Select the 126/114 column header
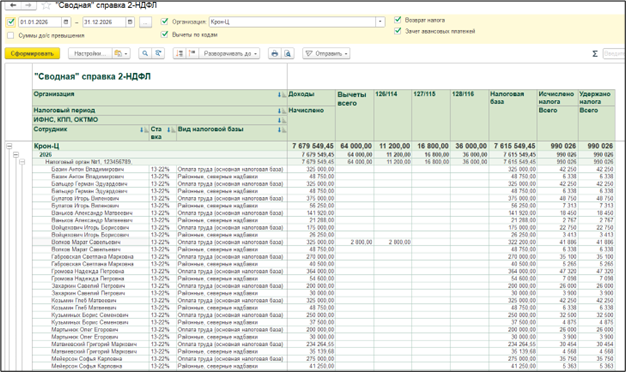 [393, 115]
